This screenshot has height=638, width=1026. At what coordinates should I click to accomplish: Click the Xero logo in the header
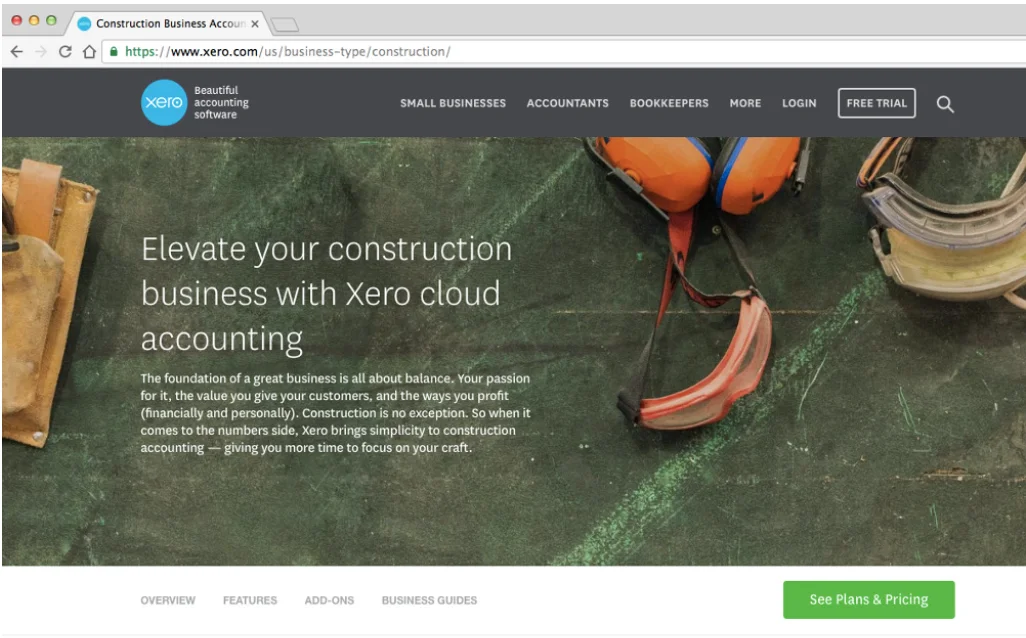pyautogui.click(x=164, y=103)
